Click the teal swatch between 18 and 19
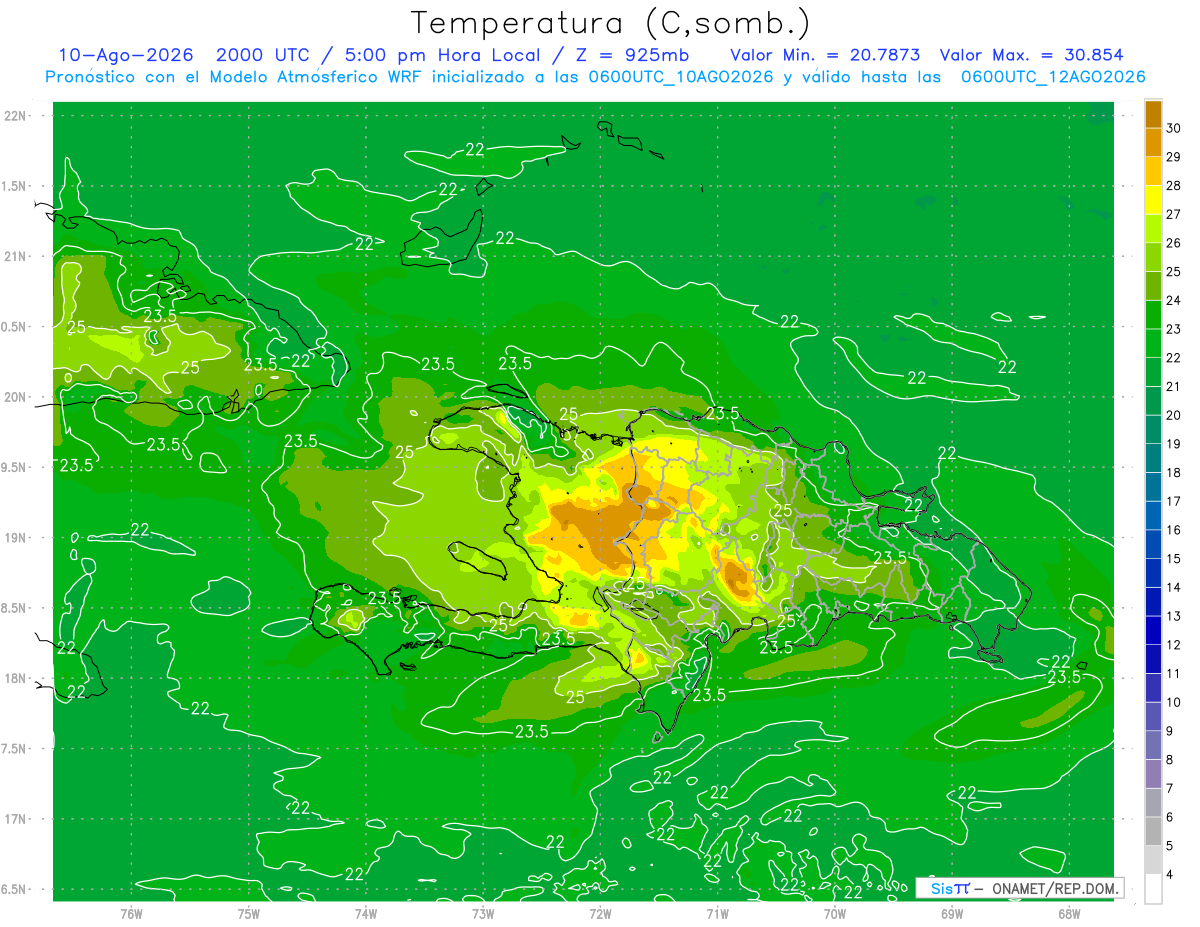This screenshot has height=927, width=1200. point(1153,459)
